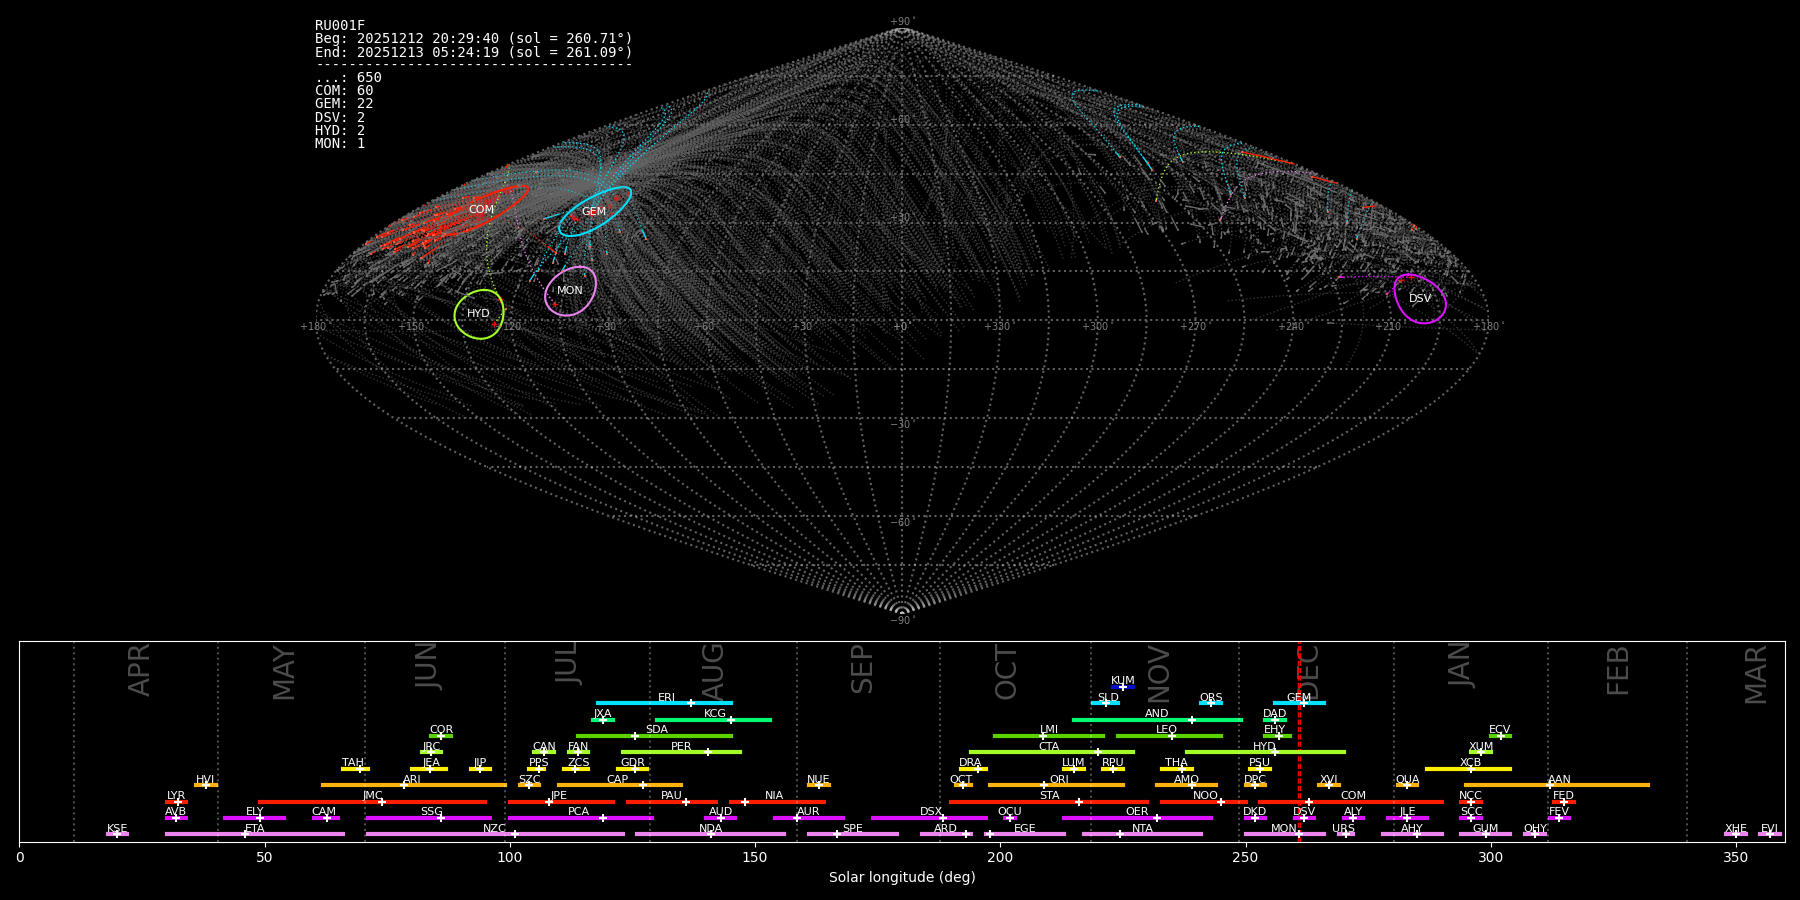
Task: Click the Beg: 20251212 timestamp line
Action: (473, 39)
